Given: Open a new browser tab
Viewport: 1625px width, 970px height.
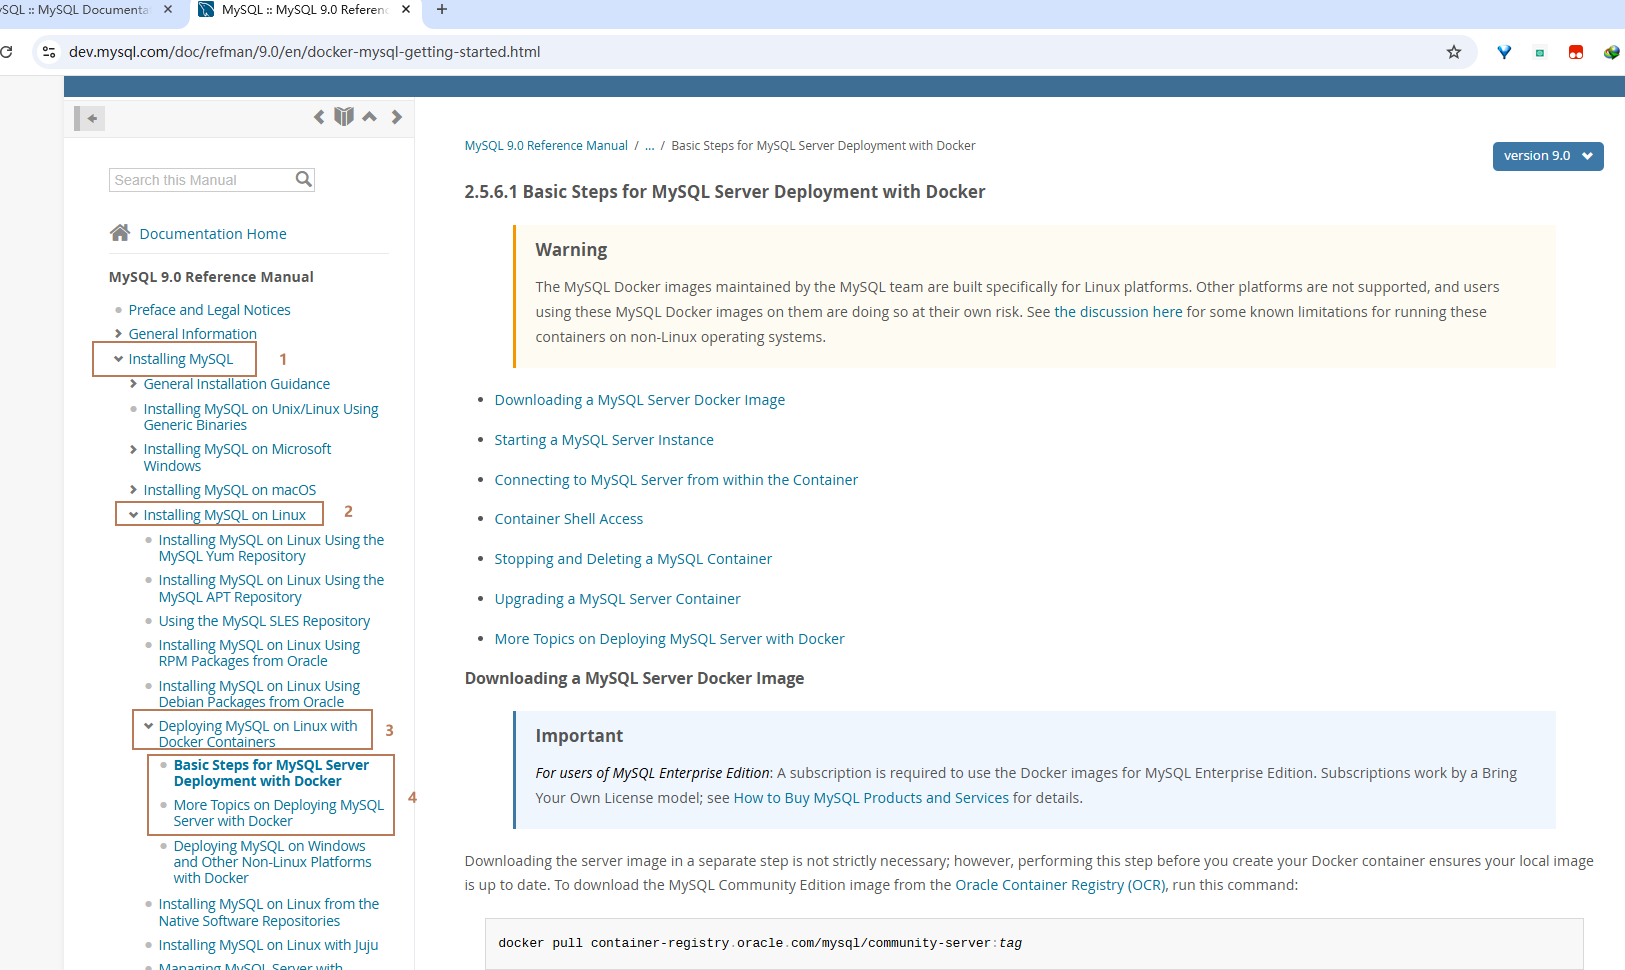Looking at the screenshot, I should [442, 10].
